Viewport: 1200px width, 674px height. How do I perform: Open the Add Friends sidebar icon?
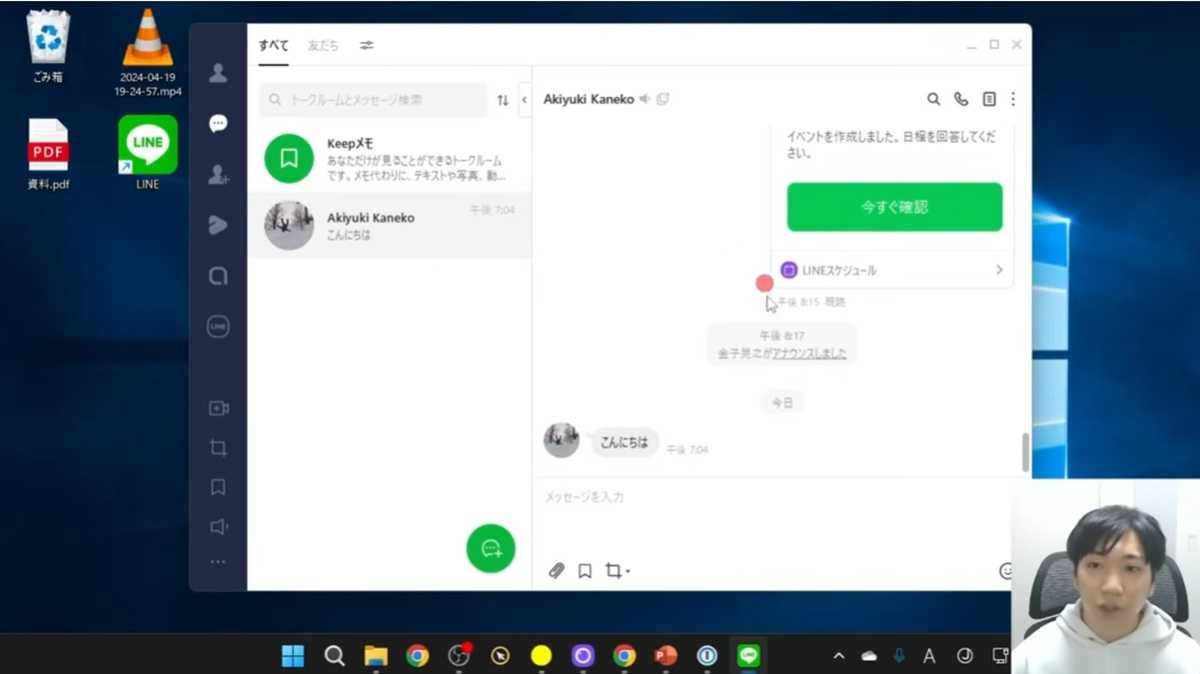point(218,175)
